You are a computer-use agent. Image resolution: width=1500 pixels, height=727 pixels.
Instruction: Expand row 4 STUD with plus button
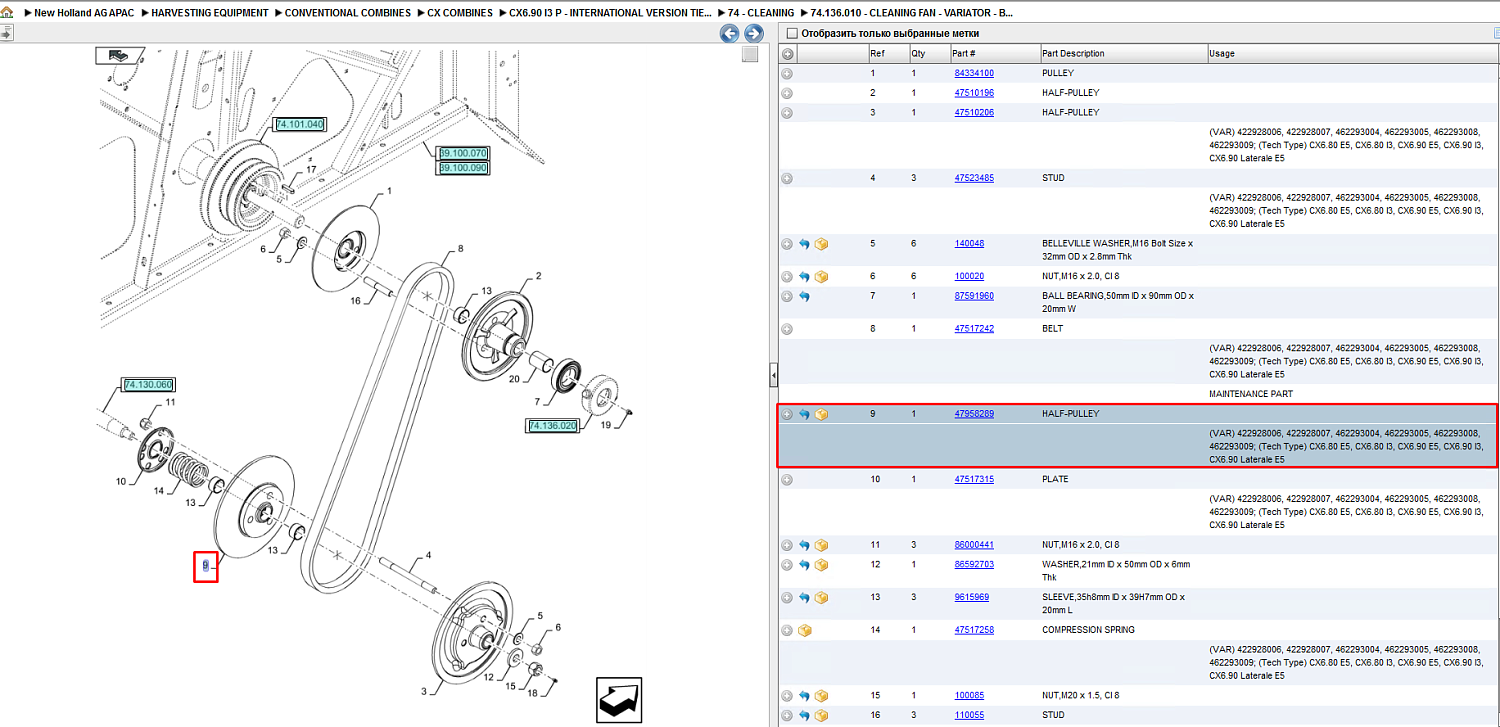tap(787, 179)
